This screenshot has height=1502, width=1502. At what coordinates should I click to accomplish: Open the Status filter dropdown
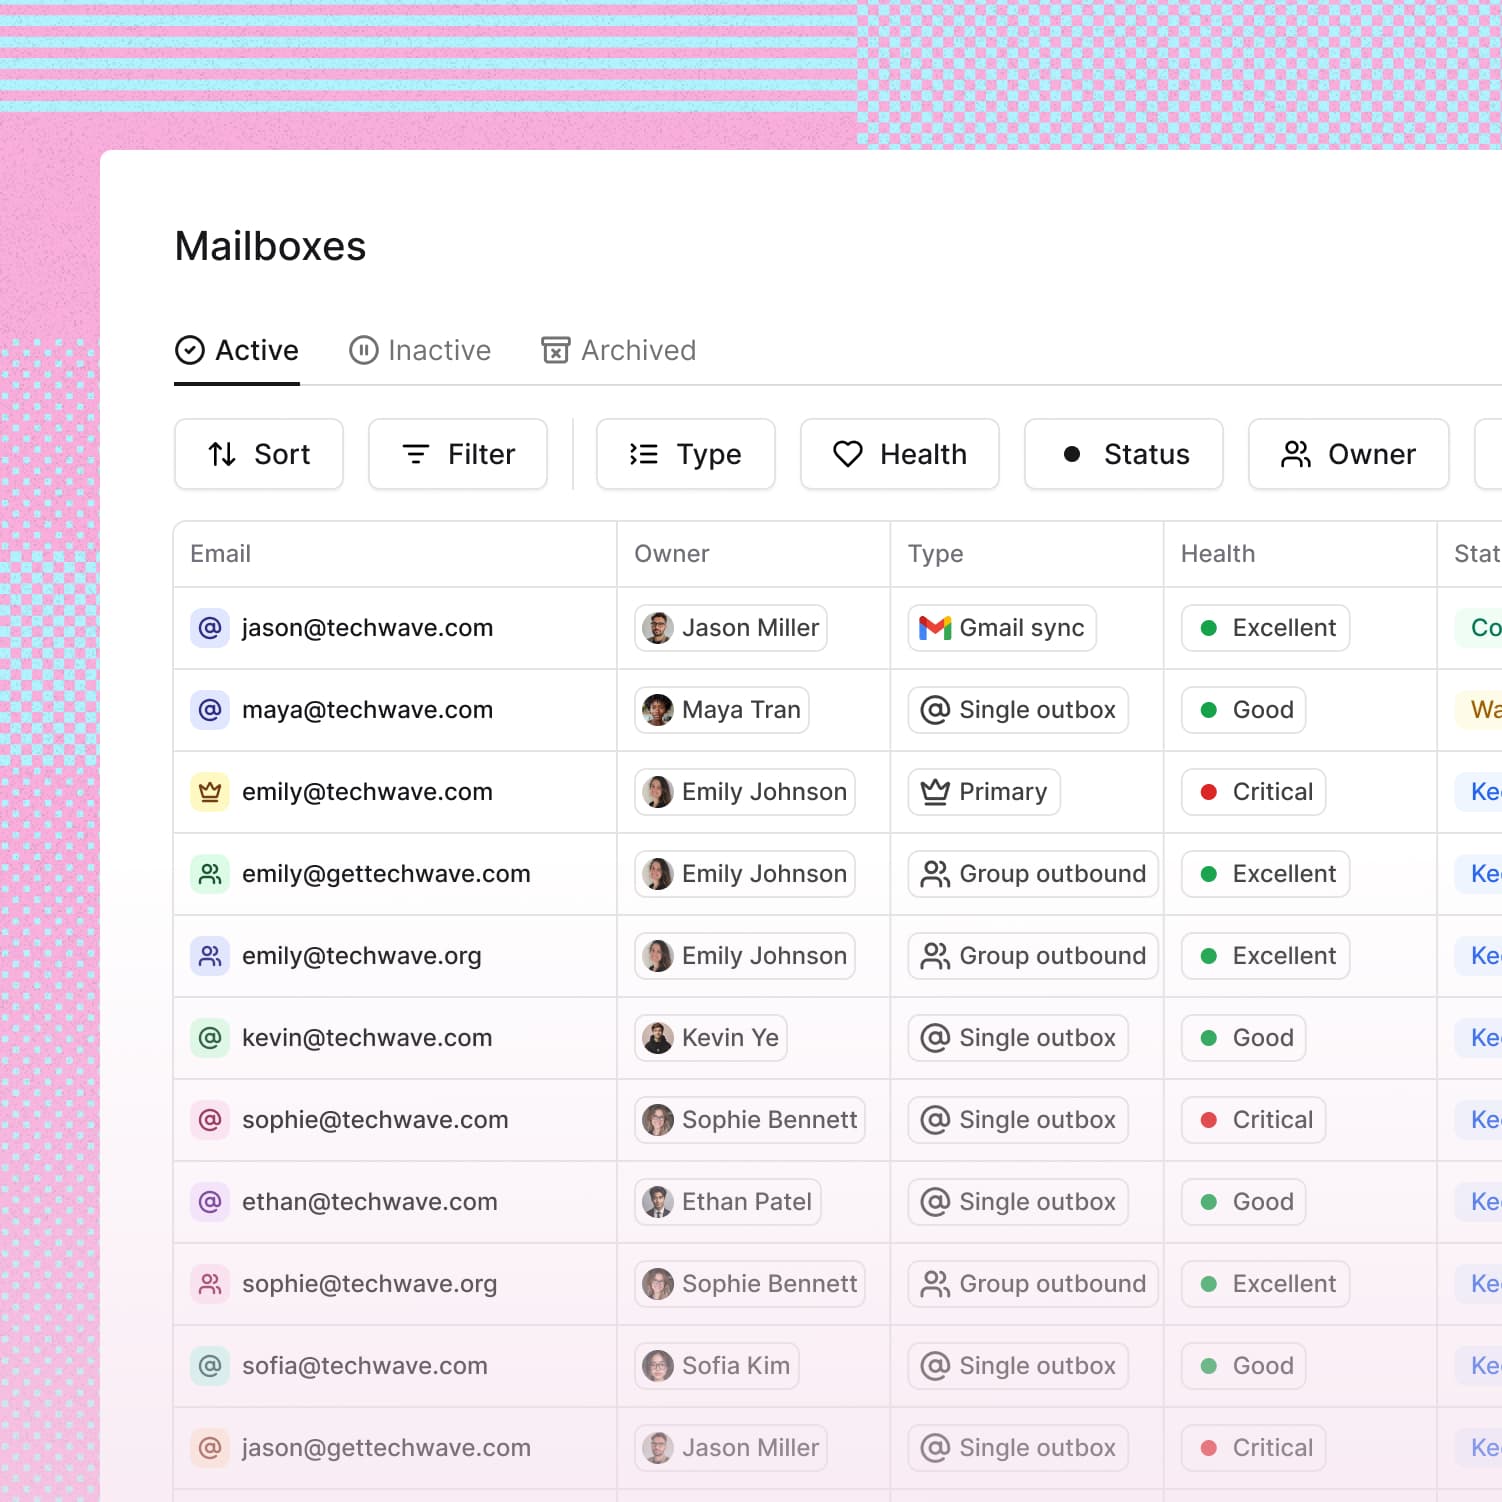1123,454
